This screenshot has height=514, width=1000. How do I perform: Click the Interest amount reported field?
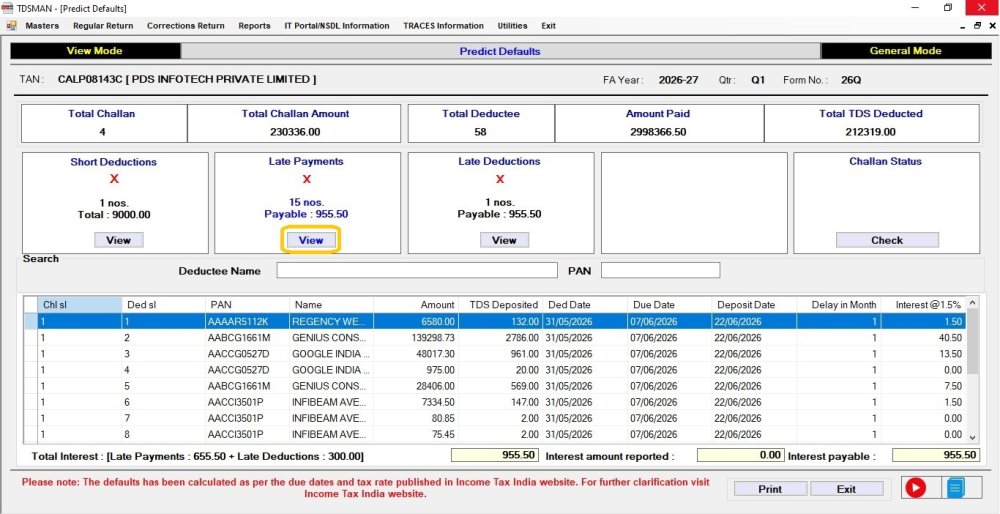pyautogui.click(x=740, y=455)
